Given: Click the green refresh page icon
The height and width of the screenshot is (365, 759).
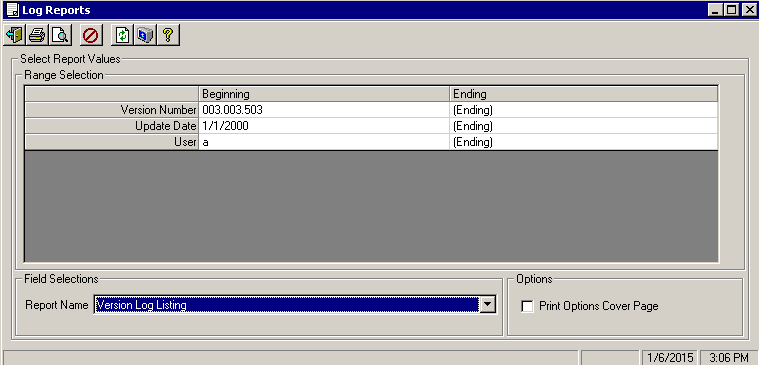Looking at the screenshot, I should (x=122, y=35).
